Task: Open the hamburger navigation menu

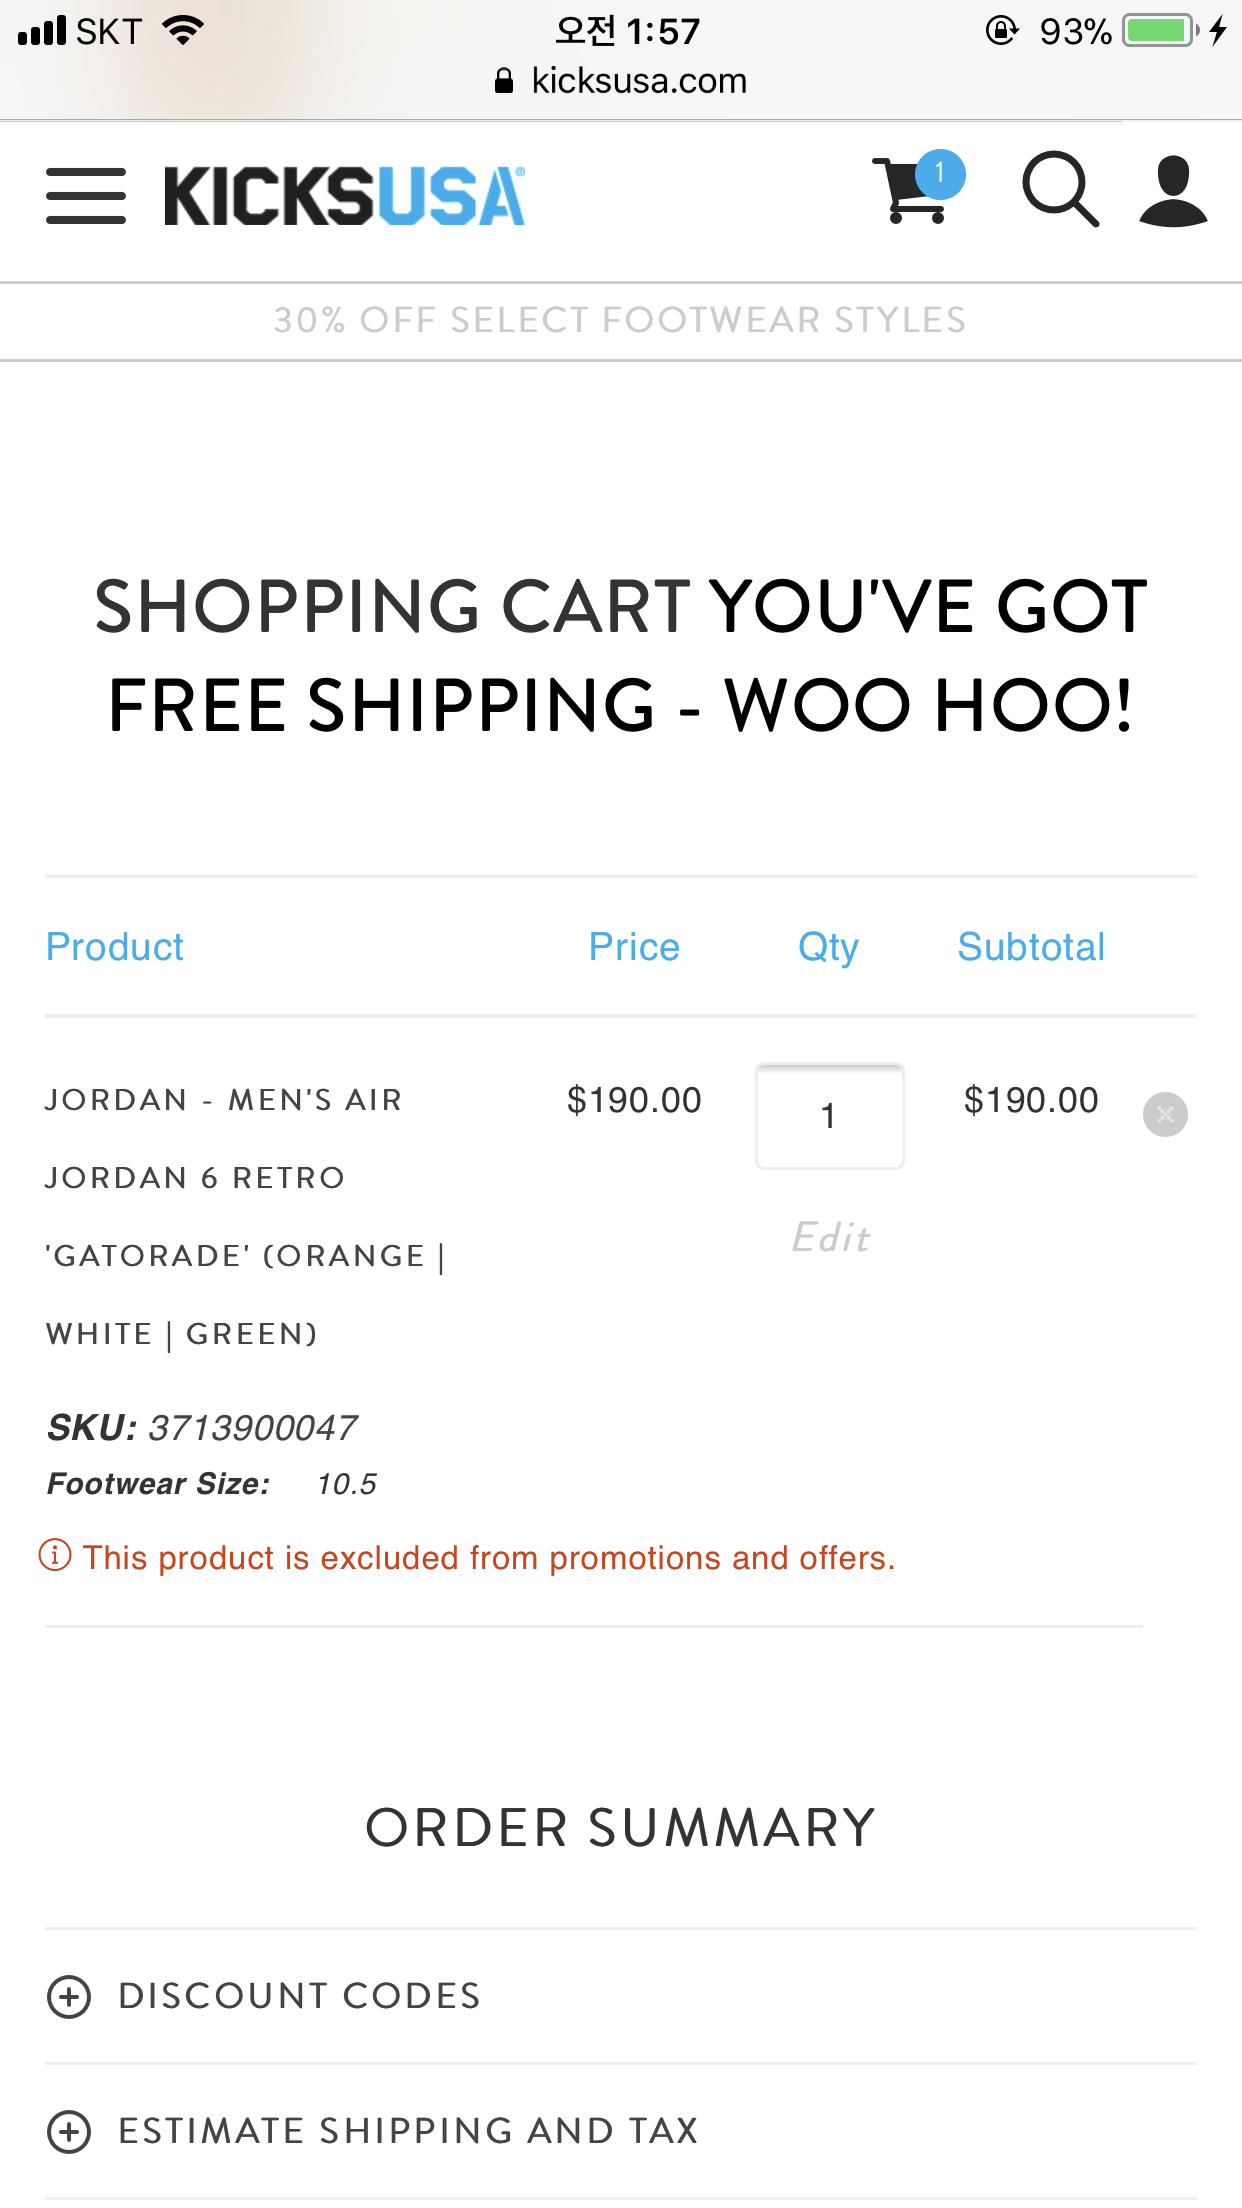Action: click(86, 195)
